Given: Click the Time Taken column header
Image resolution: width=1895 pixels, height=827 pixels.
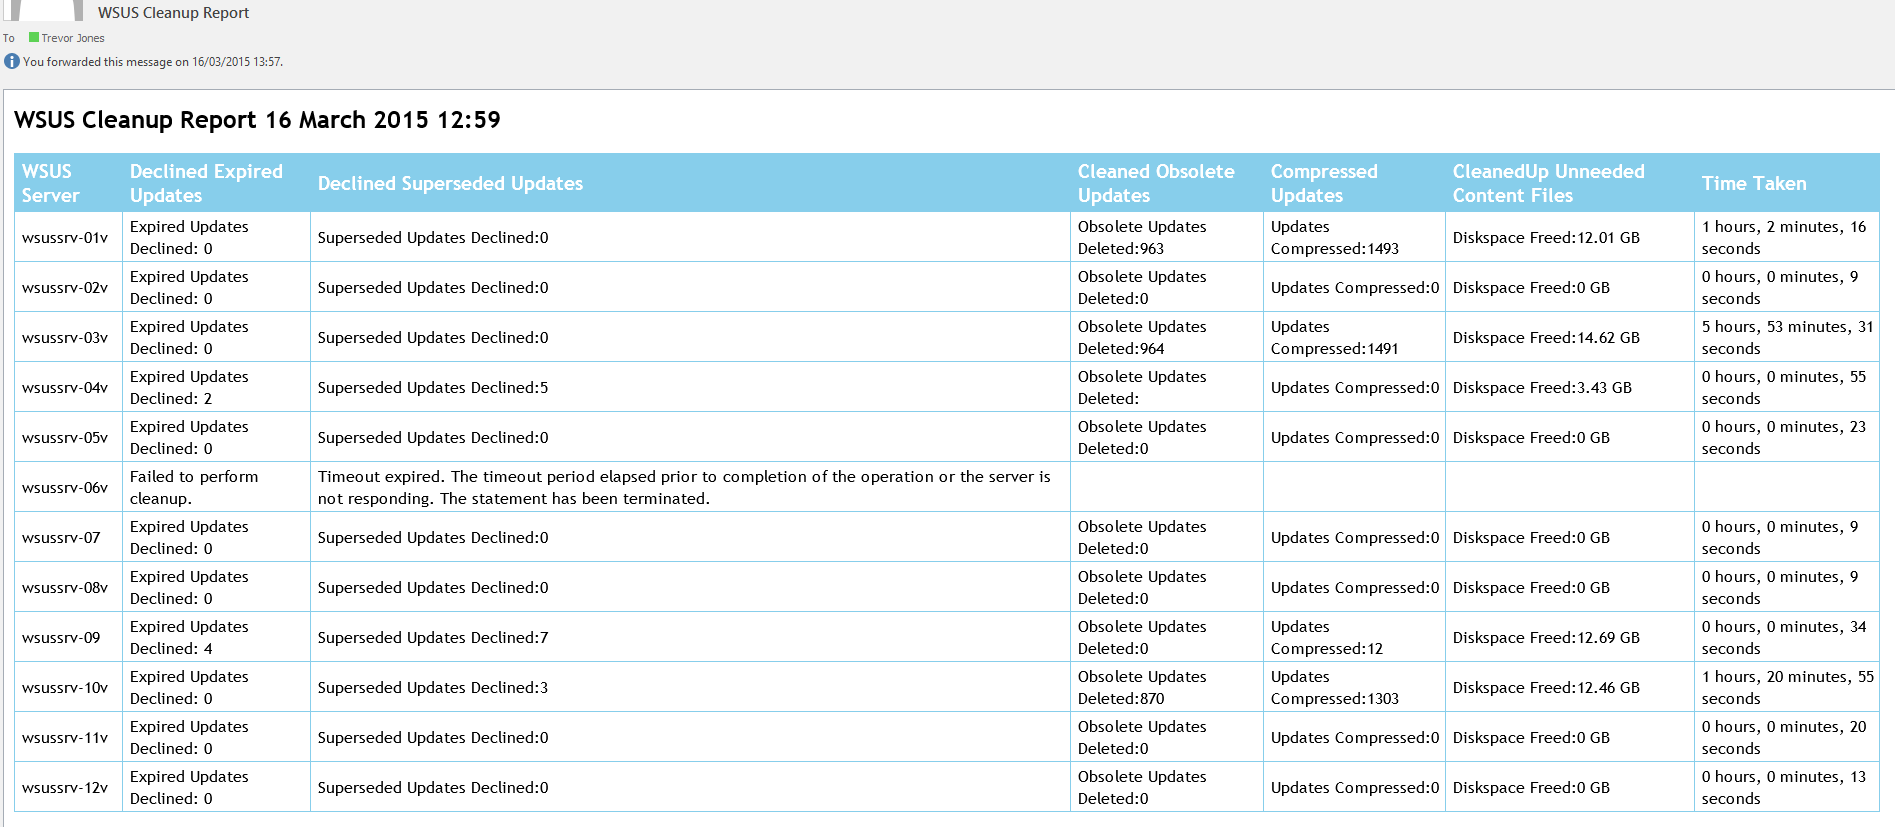Looking at the screenshot, I should pos(1754,183).
